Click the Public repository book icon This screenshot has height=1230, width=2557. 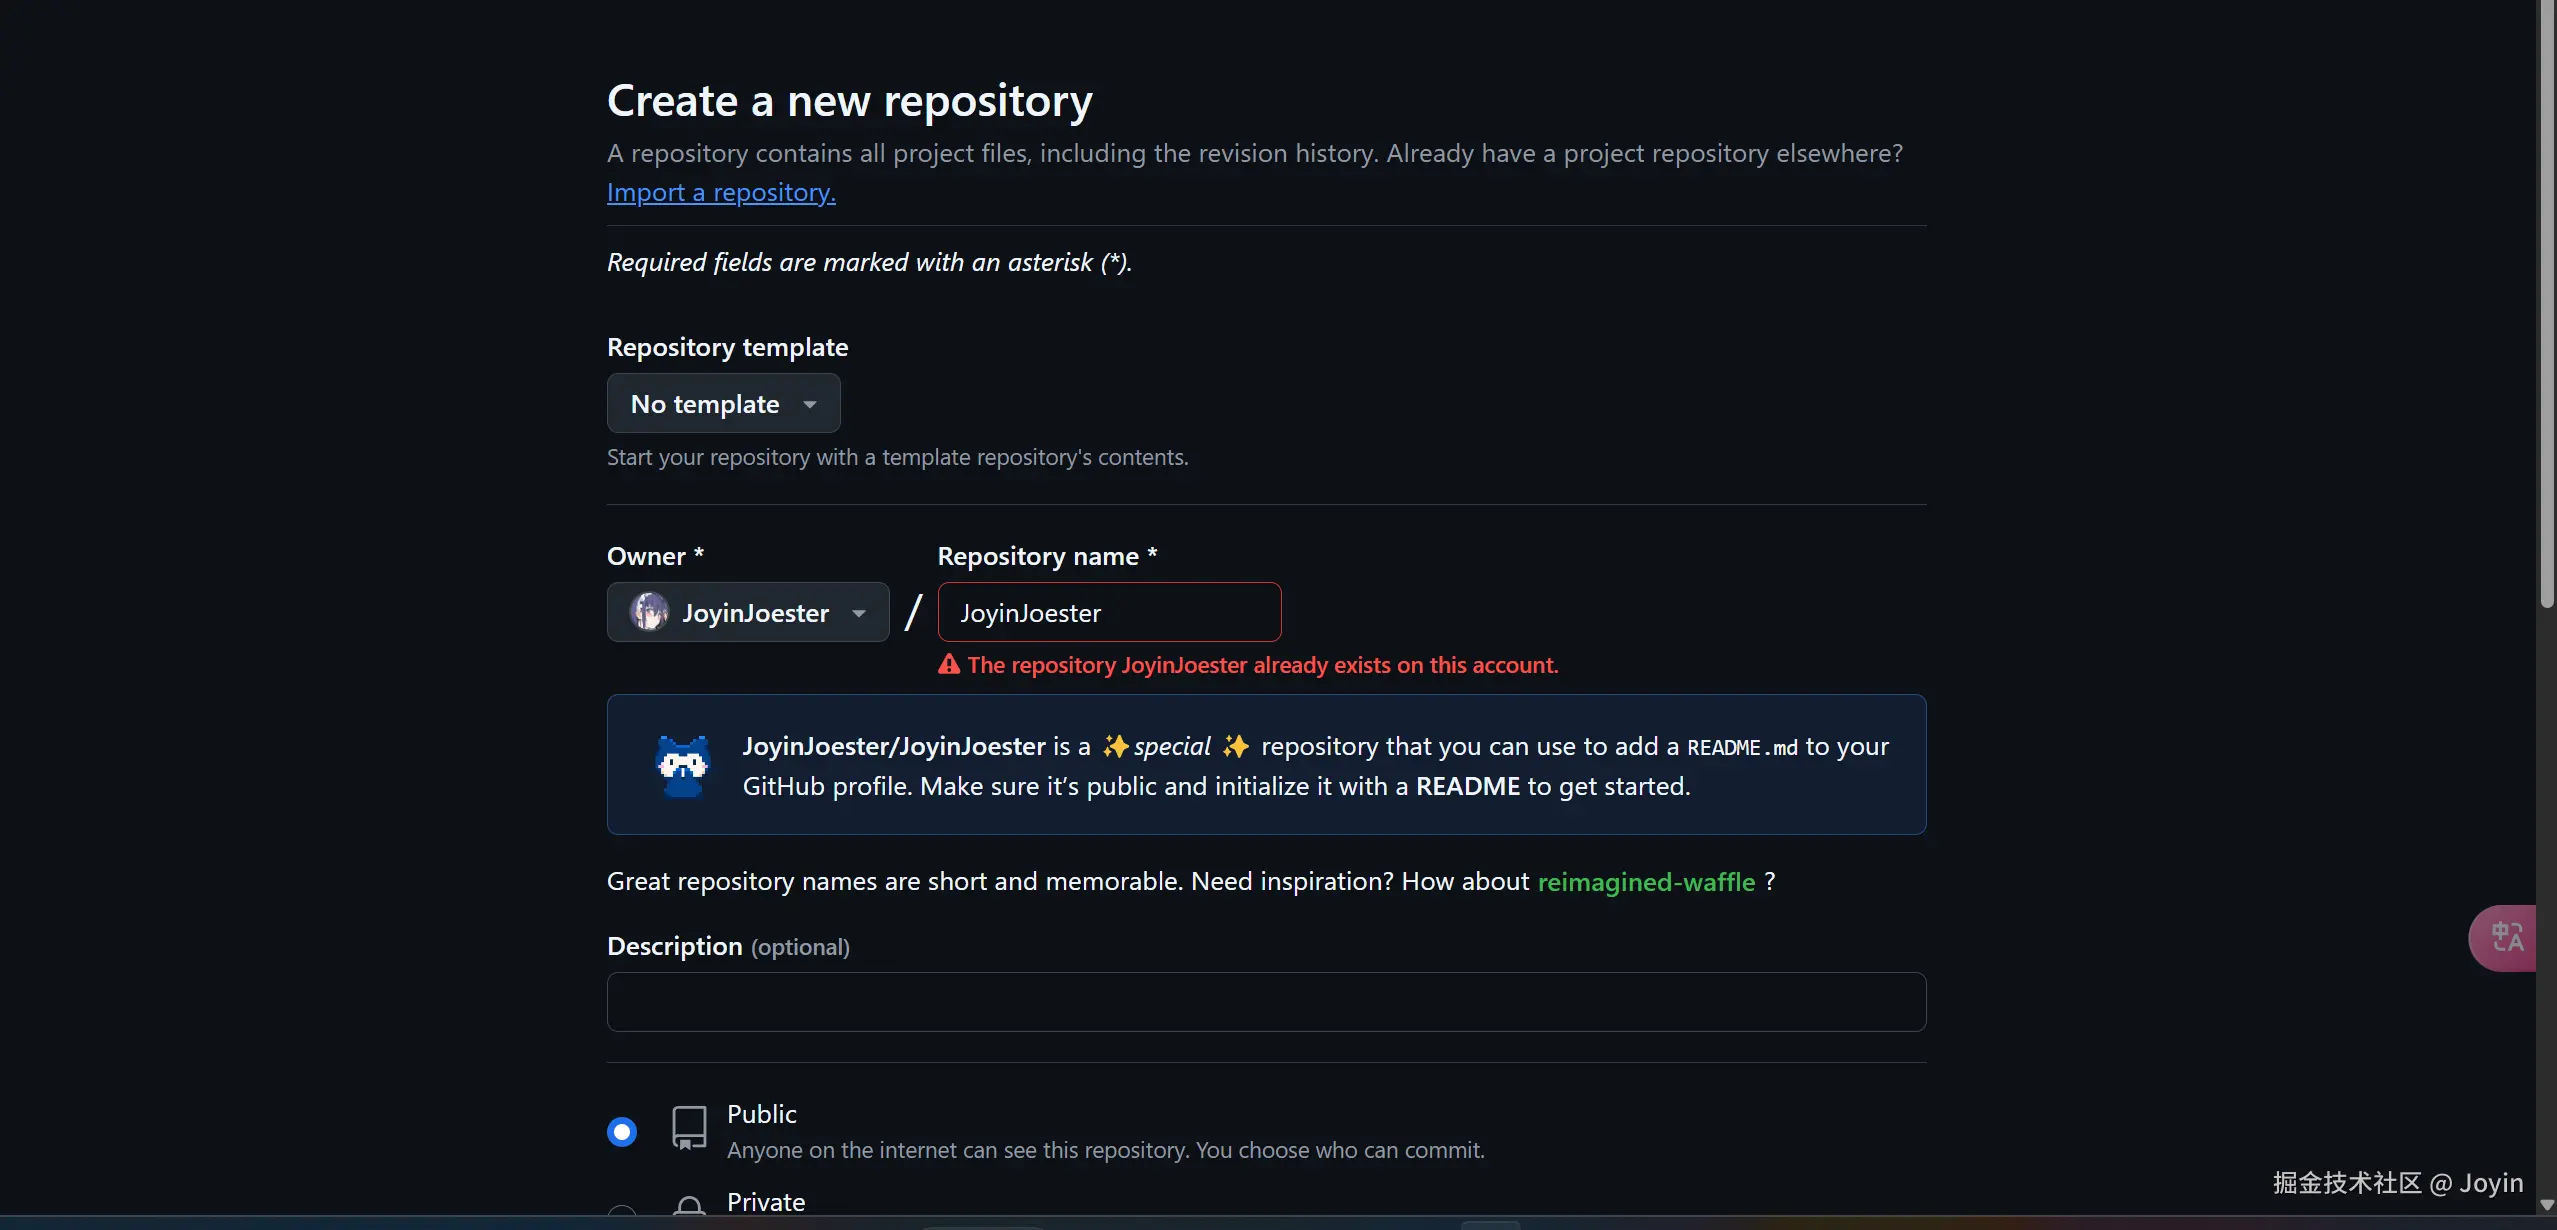pyautogui.click(x=689, y=1128)
